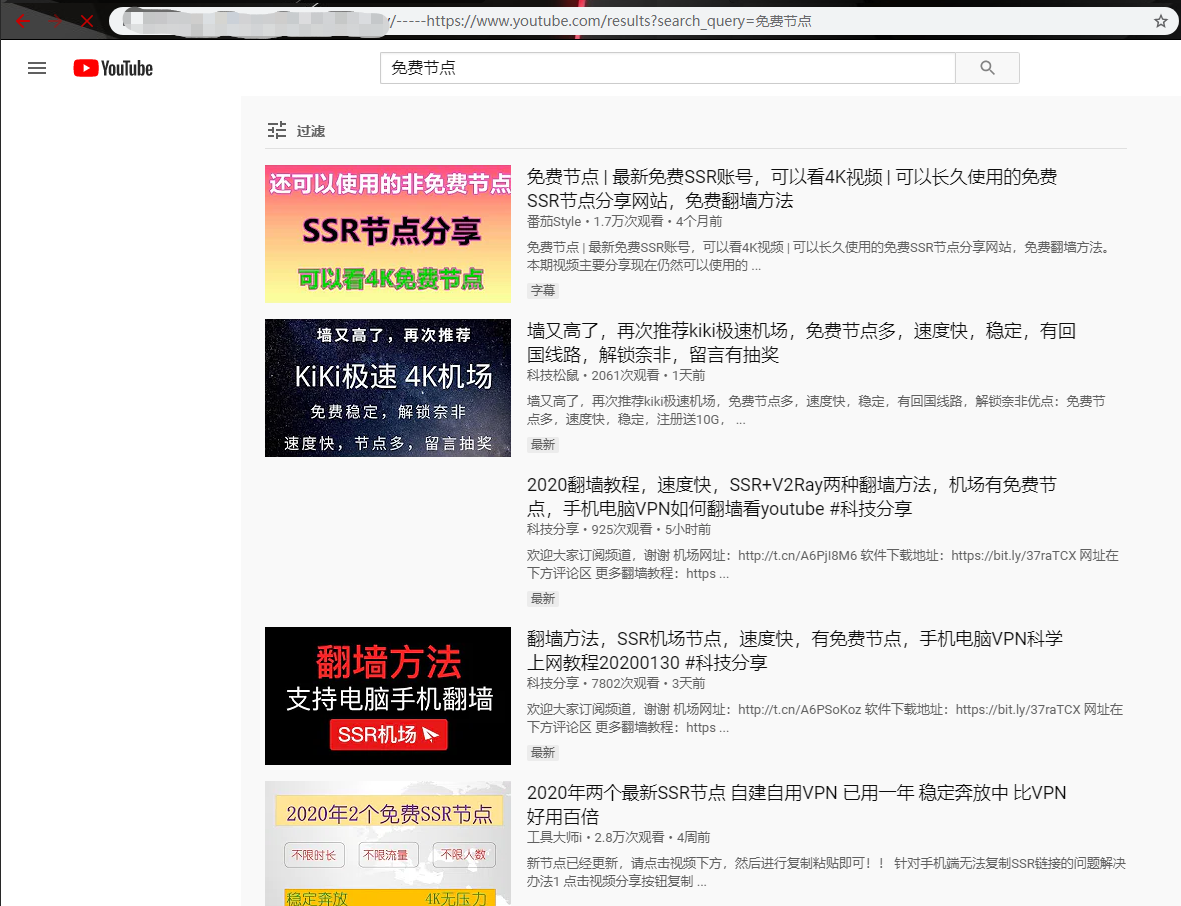Click the 过滤 filter label
The width and height of the screenshot is (1181, 906).
point(310,131)
